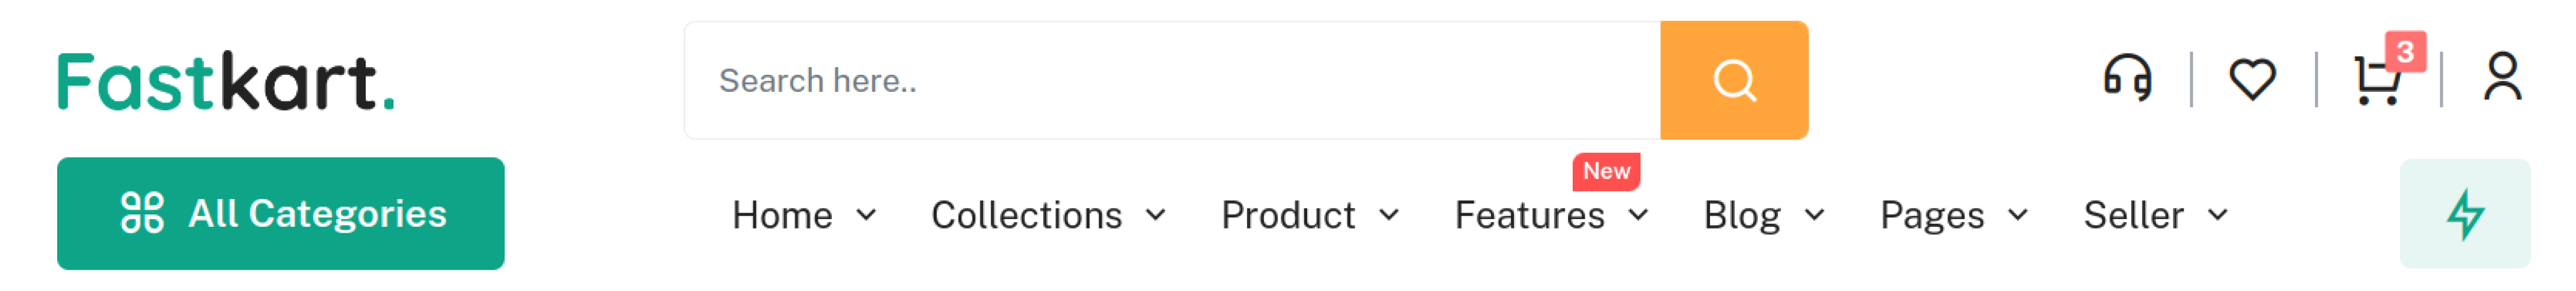Click the red New badge above Features
This screenshot has height=291, width=2576.
pyautogui.click(x=1606, y=171)
